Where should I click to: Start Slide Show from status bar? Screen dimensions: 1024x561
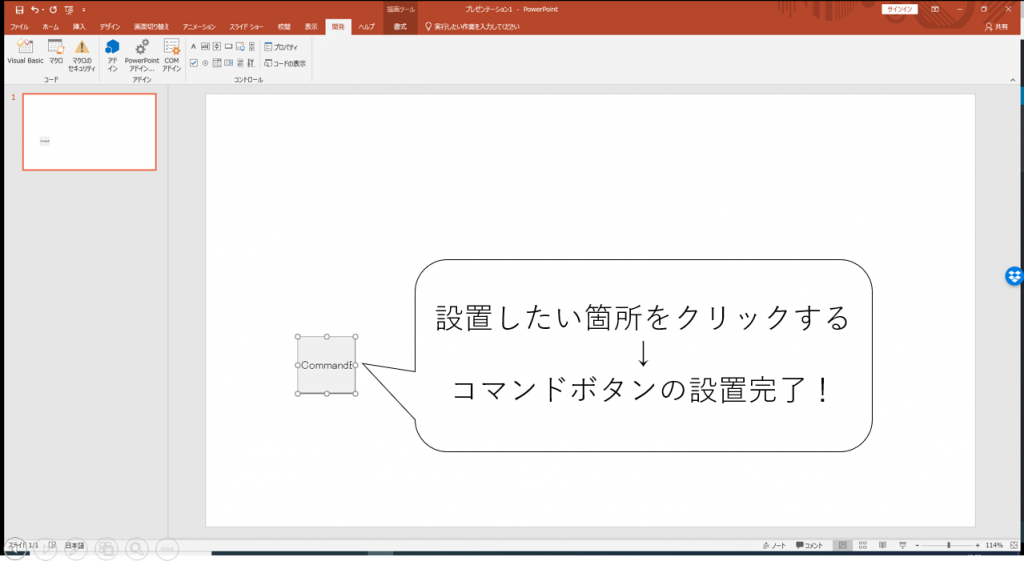903,545
